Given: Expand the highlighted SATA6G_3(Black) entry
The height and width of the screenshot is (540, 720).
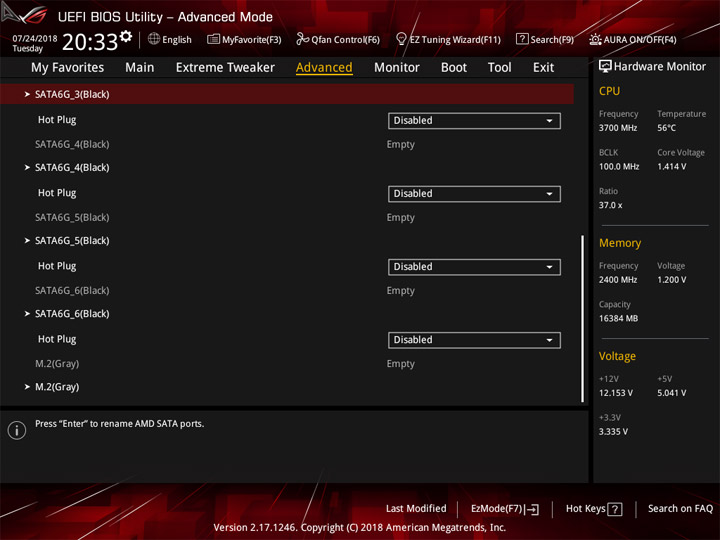Looking at the screenshot, I should coord(287,94).
